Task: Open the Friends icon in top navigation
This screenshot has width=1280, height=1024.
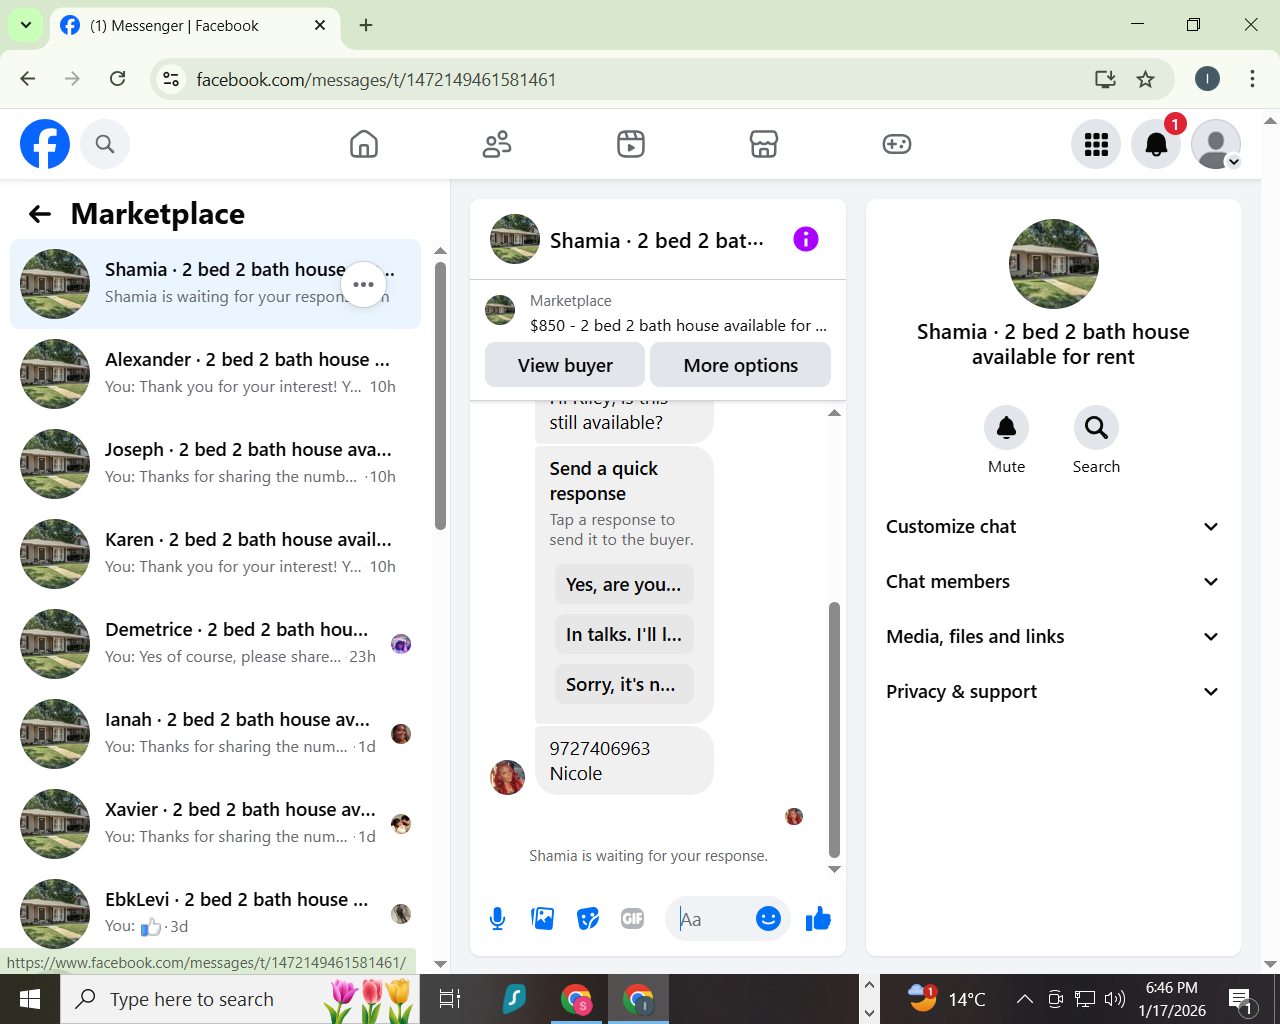Action: (x=497, y=144)
